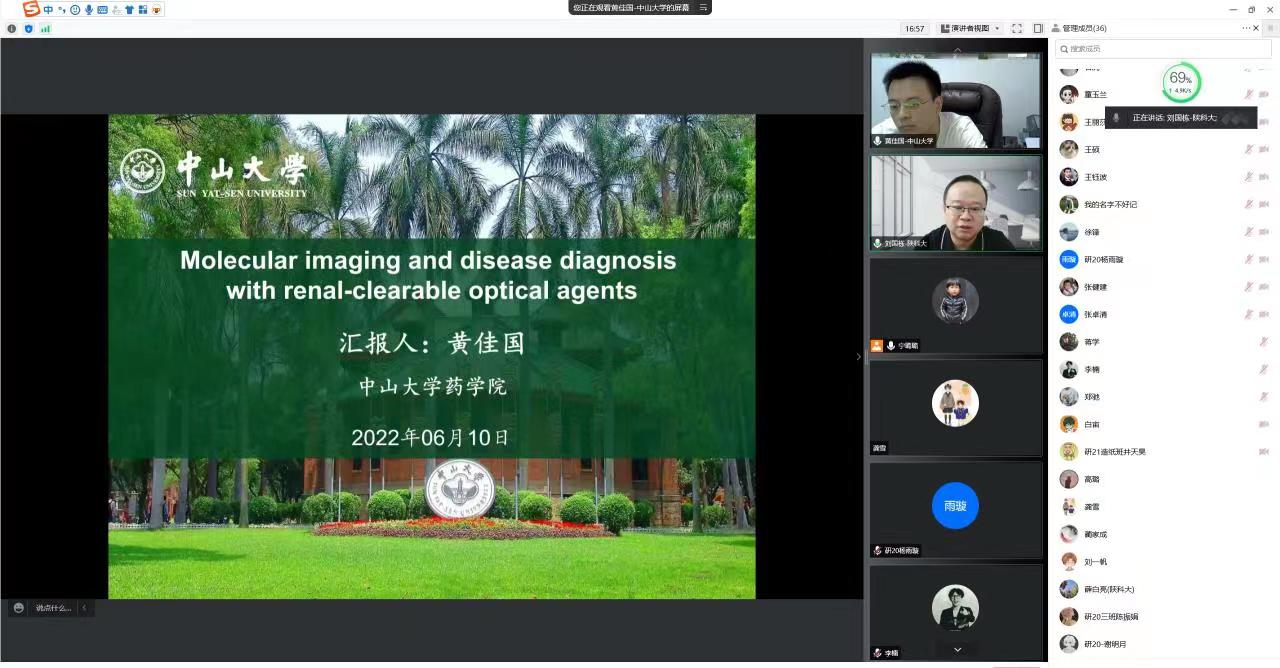Check the green network signal icon
The width and height of the screenshot is (1280, 668).
pos(45,28)
